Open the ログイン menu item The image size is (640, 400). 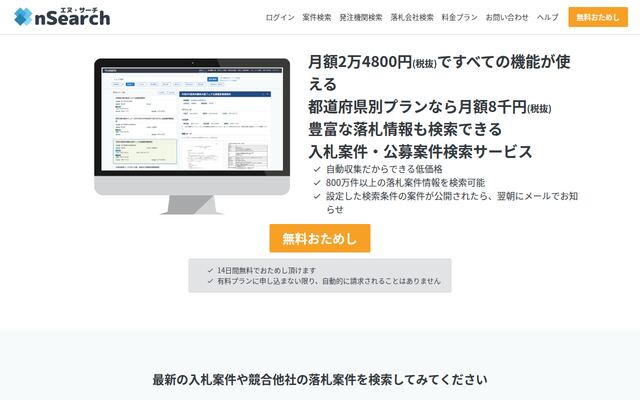tap(280, 17)
